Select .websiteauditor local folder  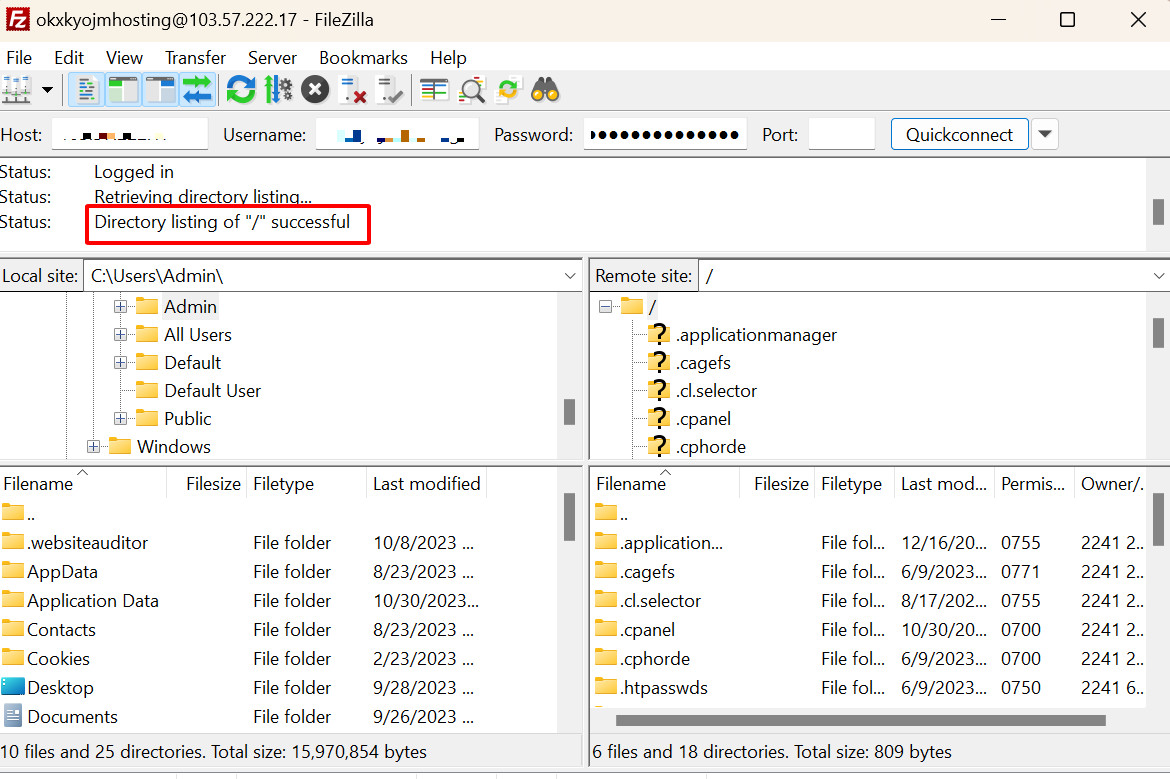[x=87, y=542]
